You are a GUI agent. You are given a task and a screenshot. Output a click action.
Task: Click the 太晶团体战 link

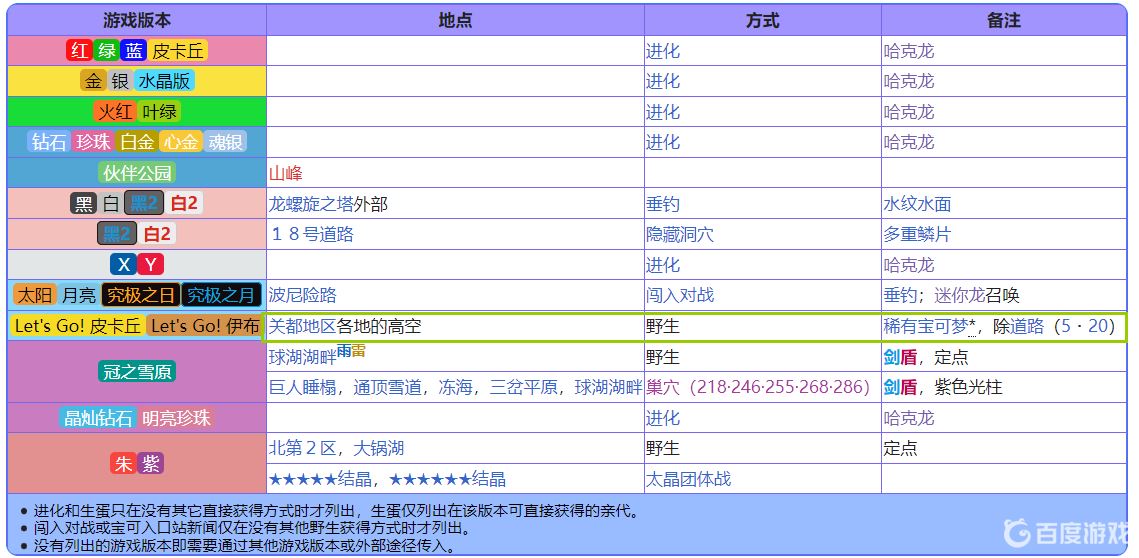tap(689, 480)
